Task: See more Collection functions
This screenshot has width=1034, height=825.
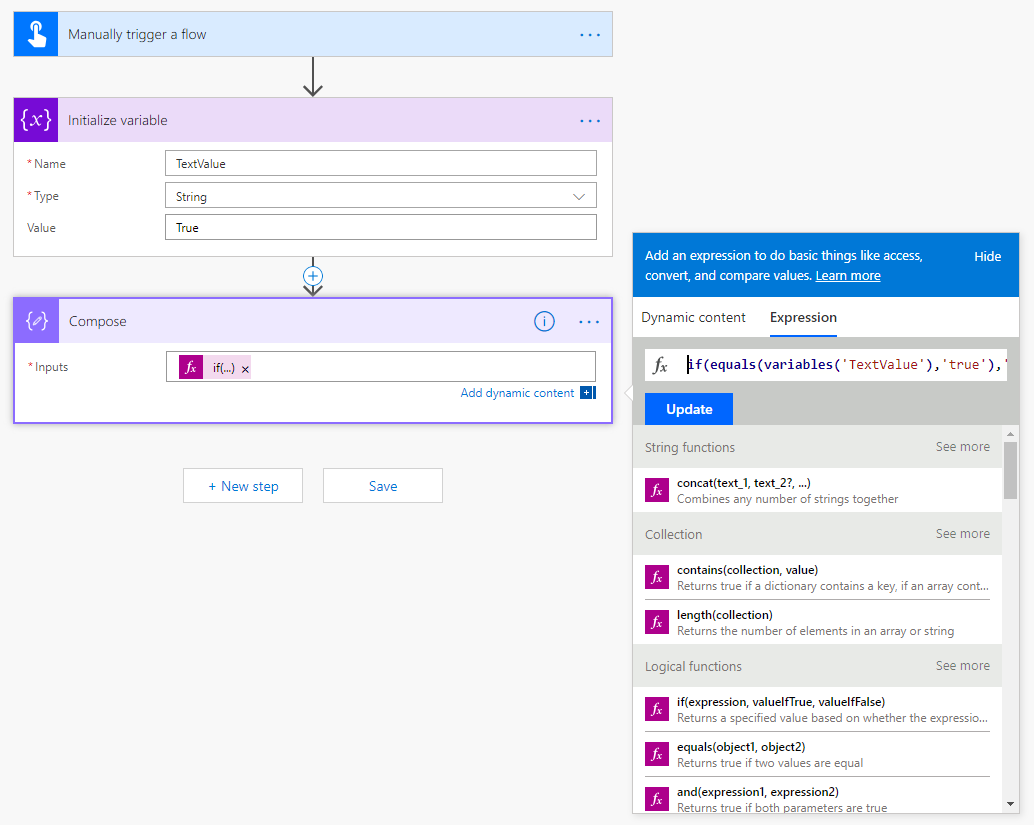Action: point(962,534)
